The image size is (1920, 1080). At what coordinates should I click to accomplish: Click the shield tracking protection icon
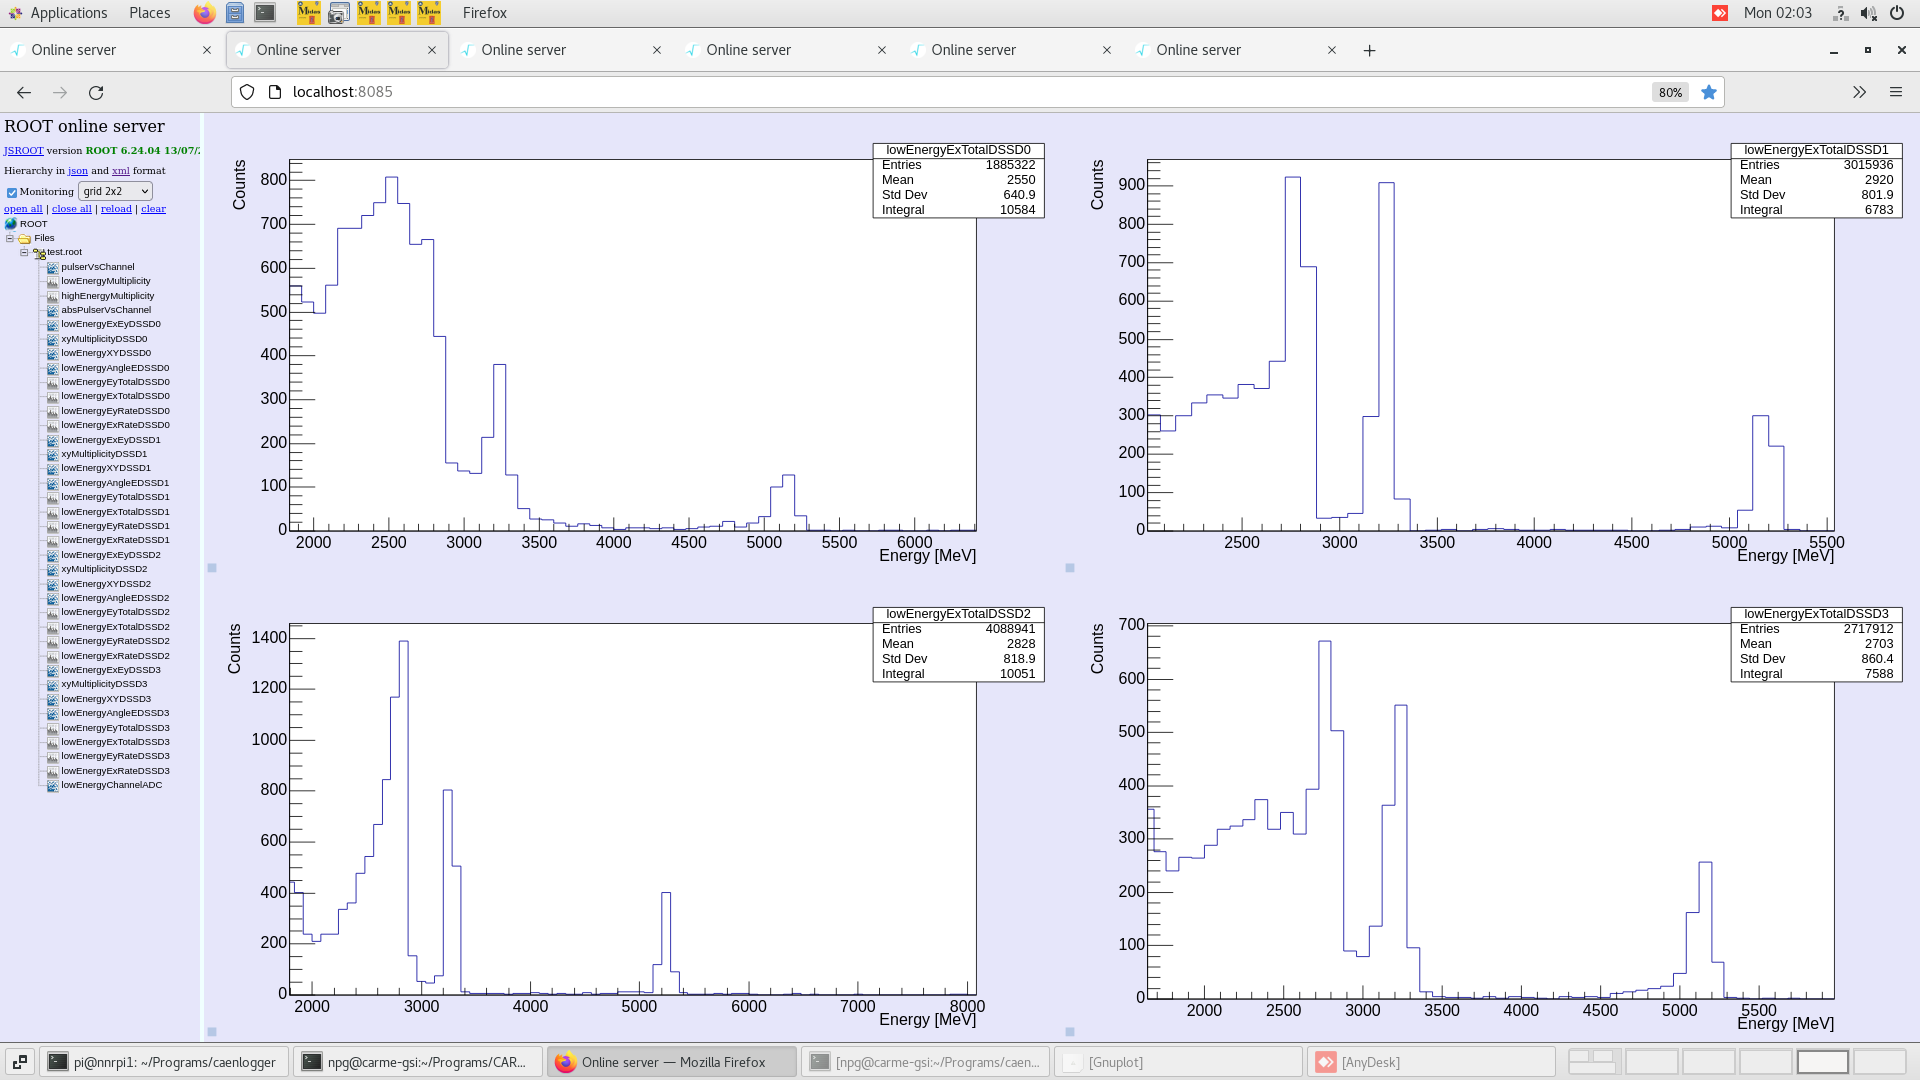click(247, 92)
